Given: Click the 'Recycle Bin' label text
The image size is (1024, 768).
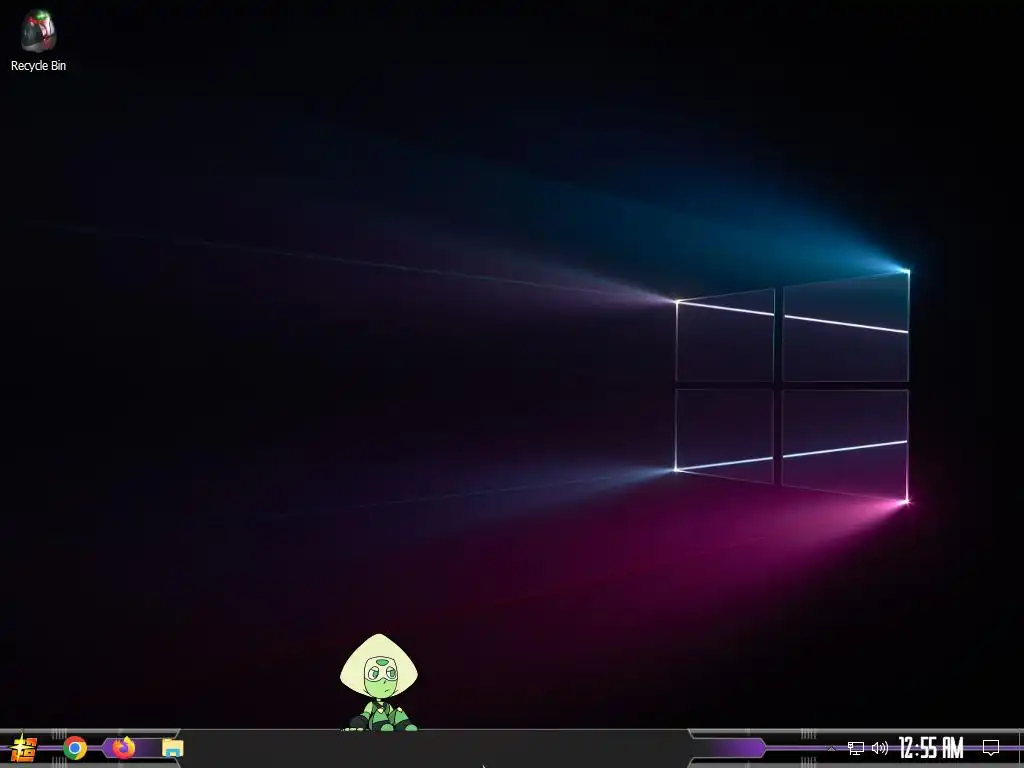Looking at the screenshot, I should pyautogui.click(x=39, y=65).
